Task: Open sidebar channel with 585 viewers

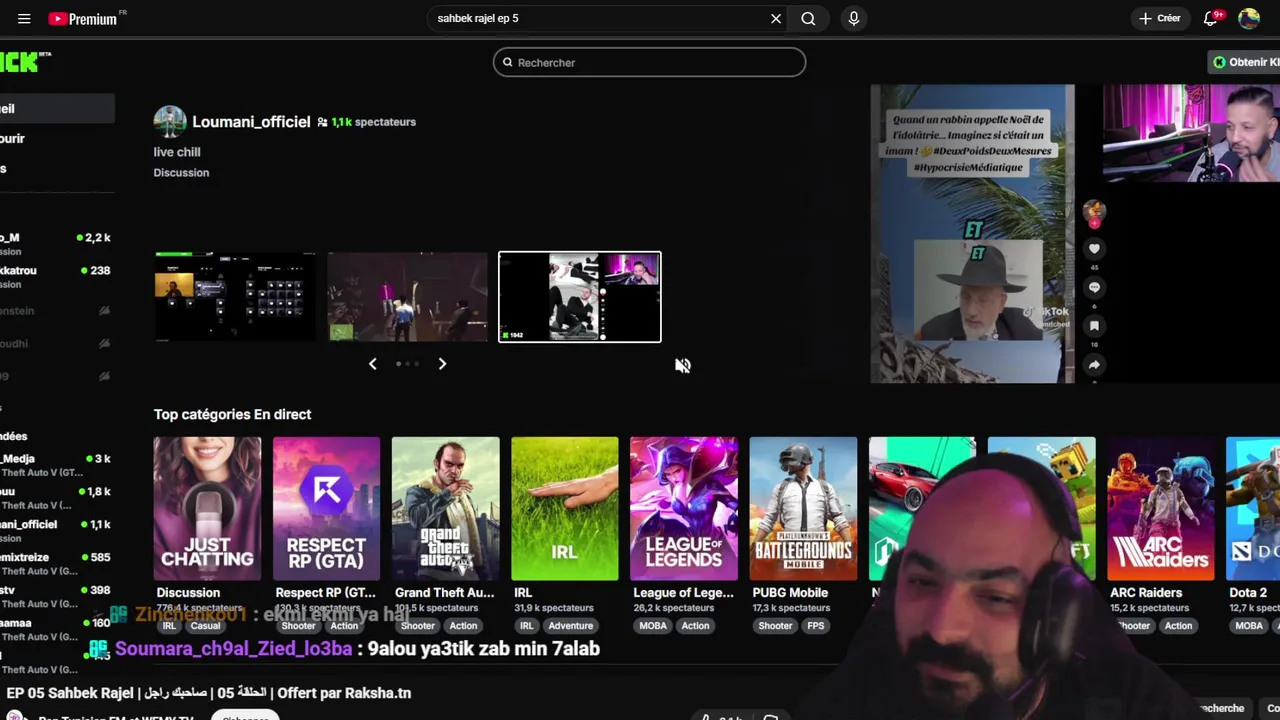Action: (55, 564)
